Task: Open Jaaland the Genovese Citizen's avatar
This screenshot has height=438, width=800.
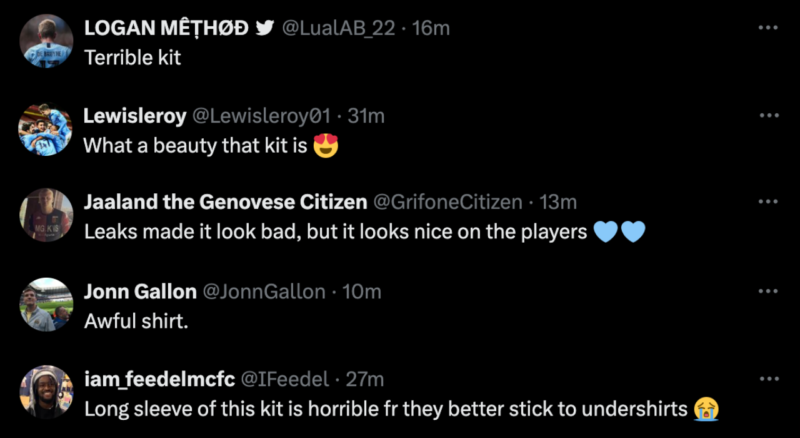Action: (46, 215)
